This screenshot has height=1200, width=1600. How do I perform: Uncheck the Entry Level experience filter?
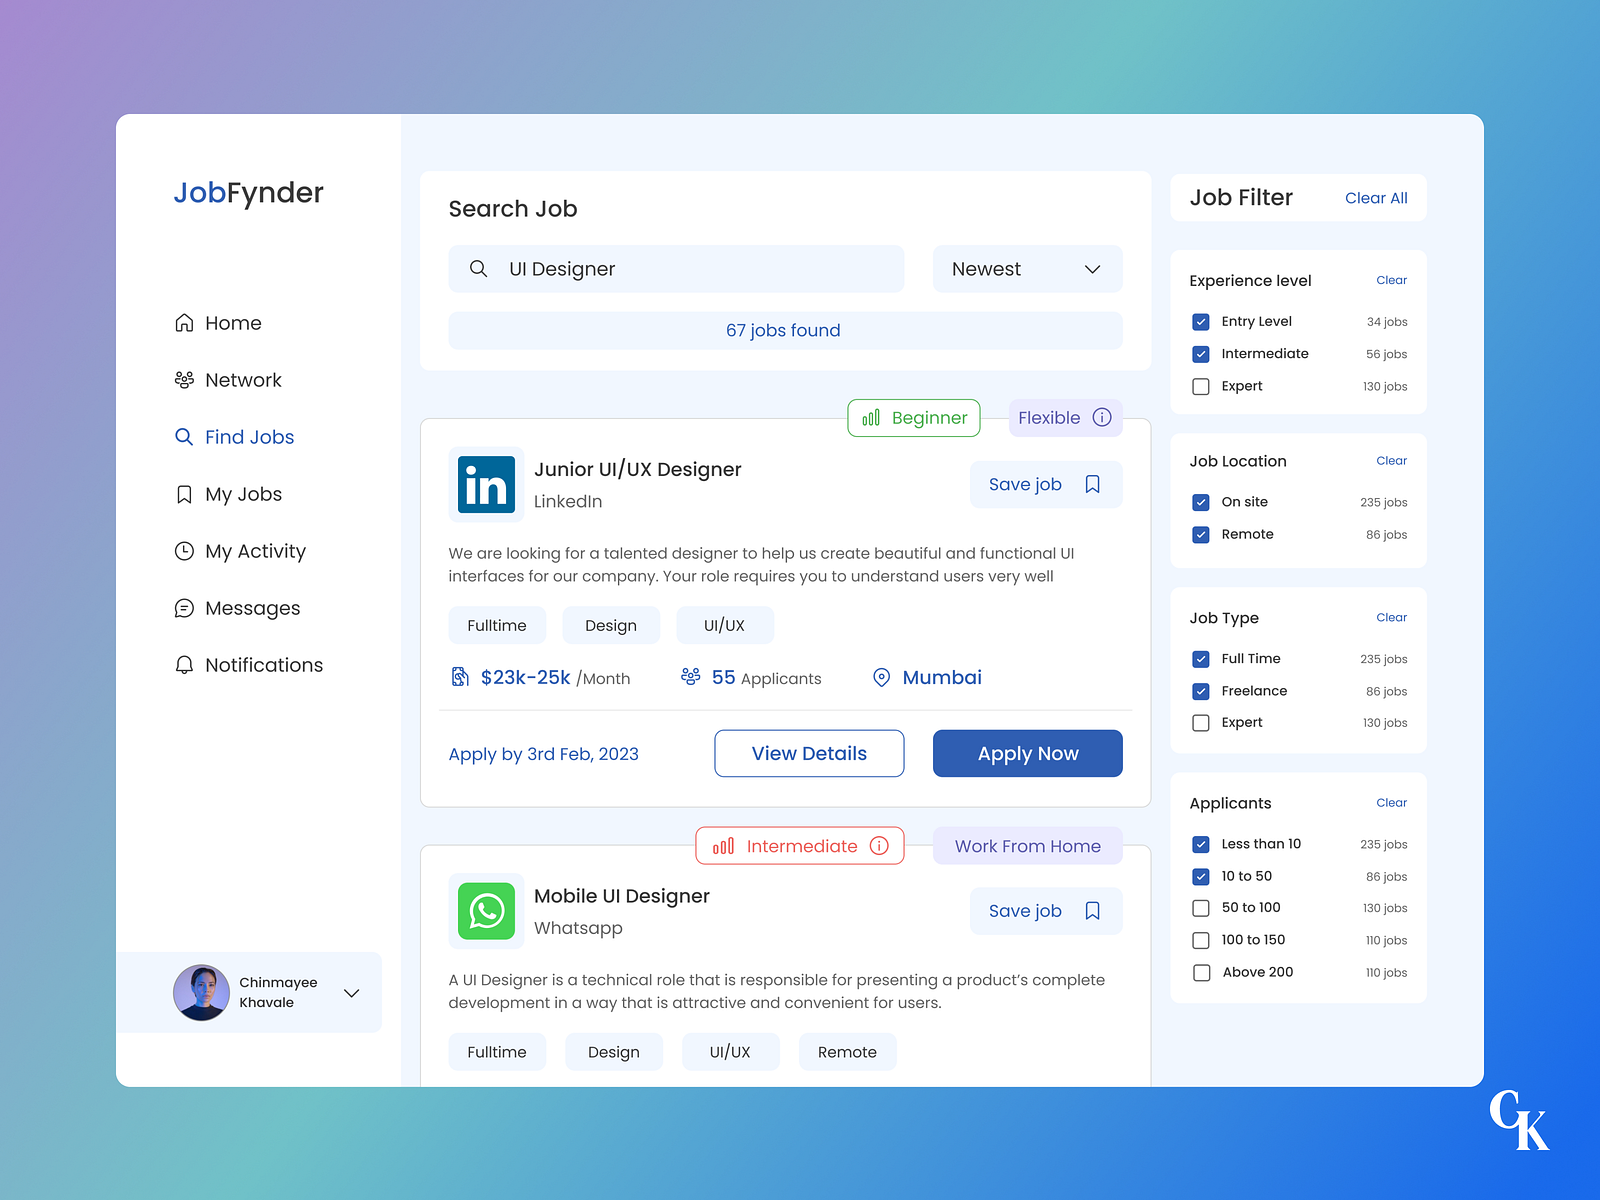coord(1200,321)
